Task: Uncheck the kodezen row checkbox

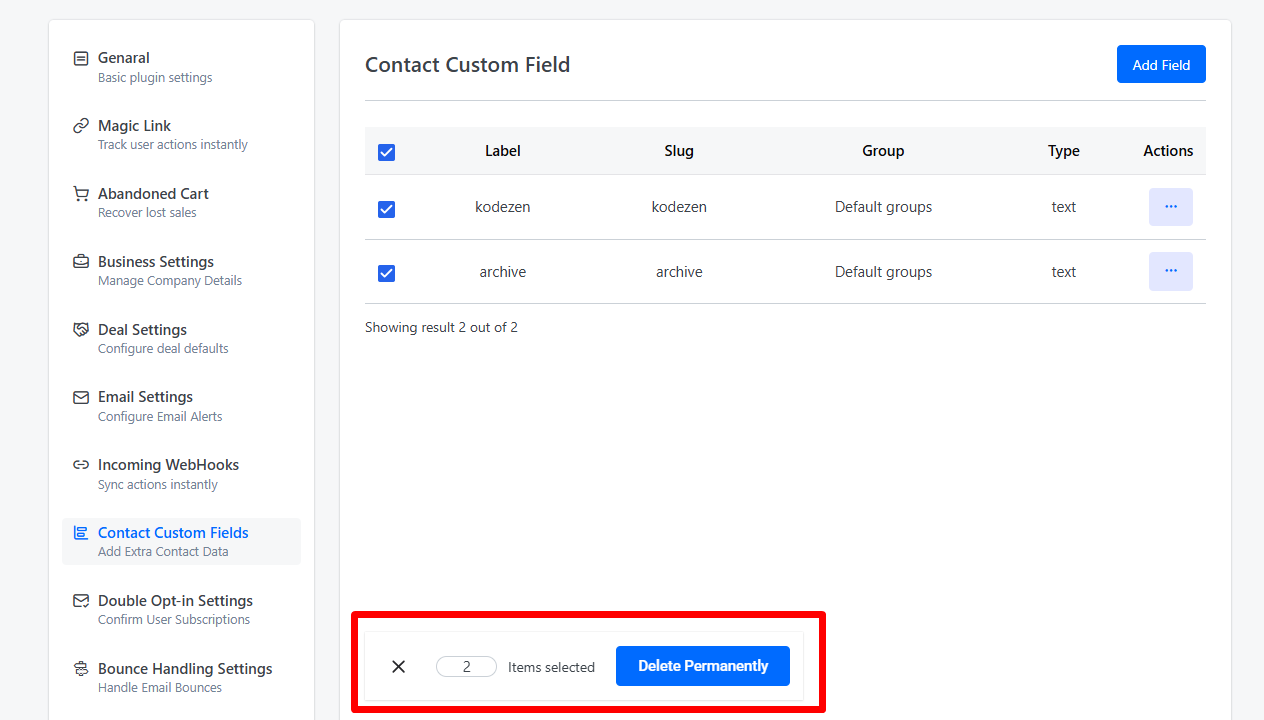Action: 386,209
